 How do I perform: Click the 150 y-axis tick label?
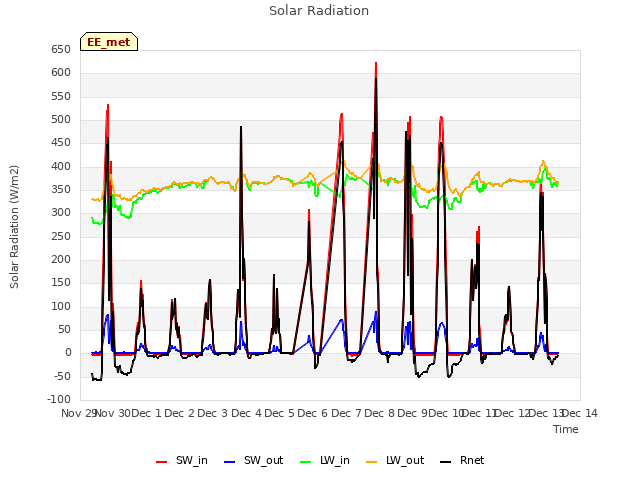tap(61, 283)
